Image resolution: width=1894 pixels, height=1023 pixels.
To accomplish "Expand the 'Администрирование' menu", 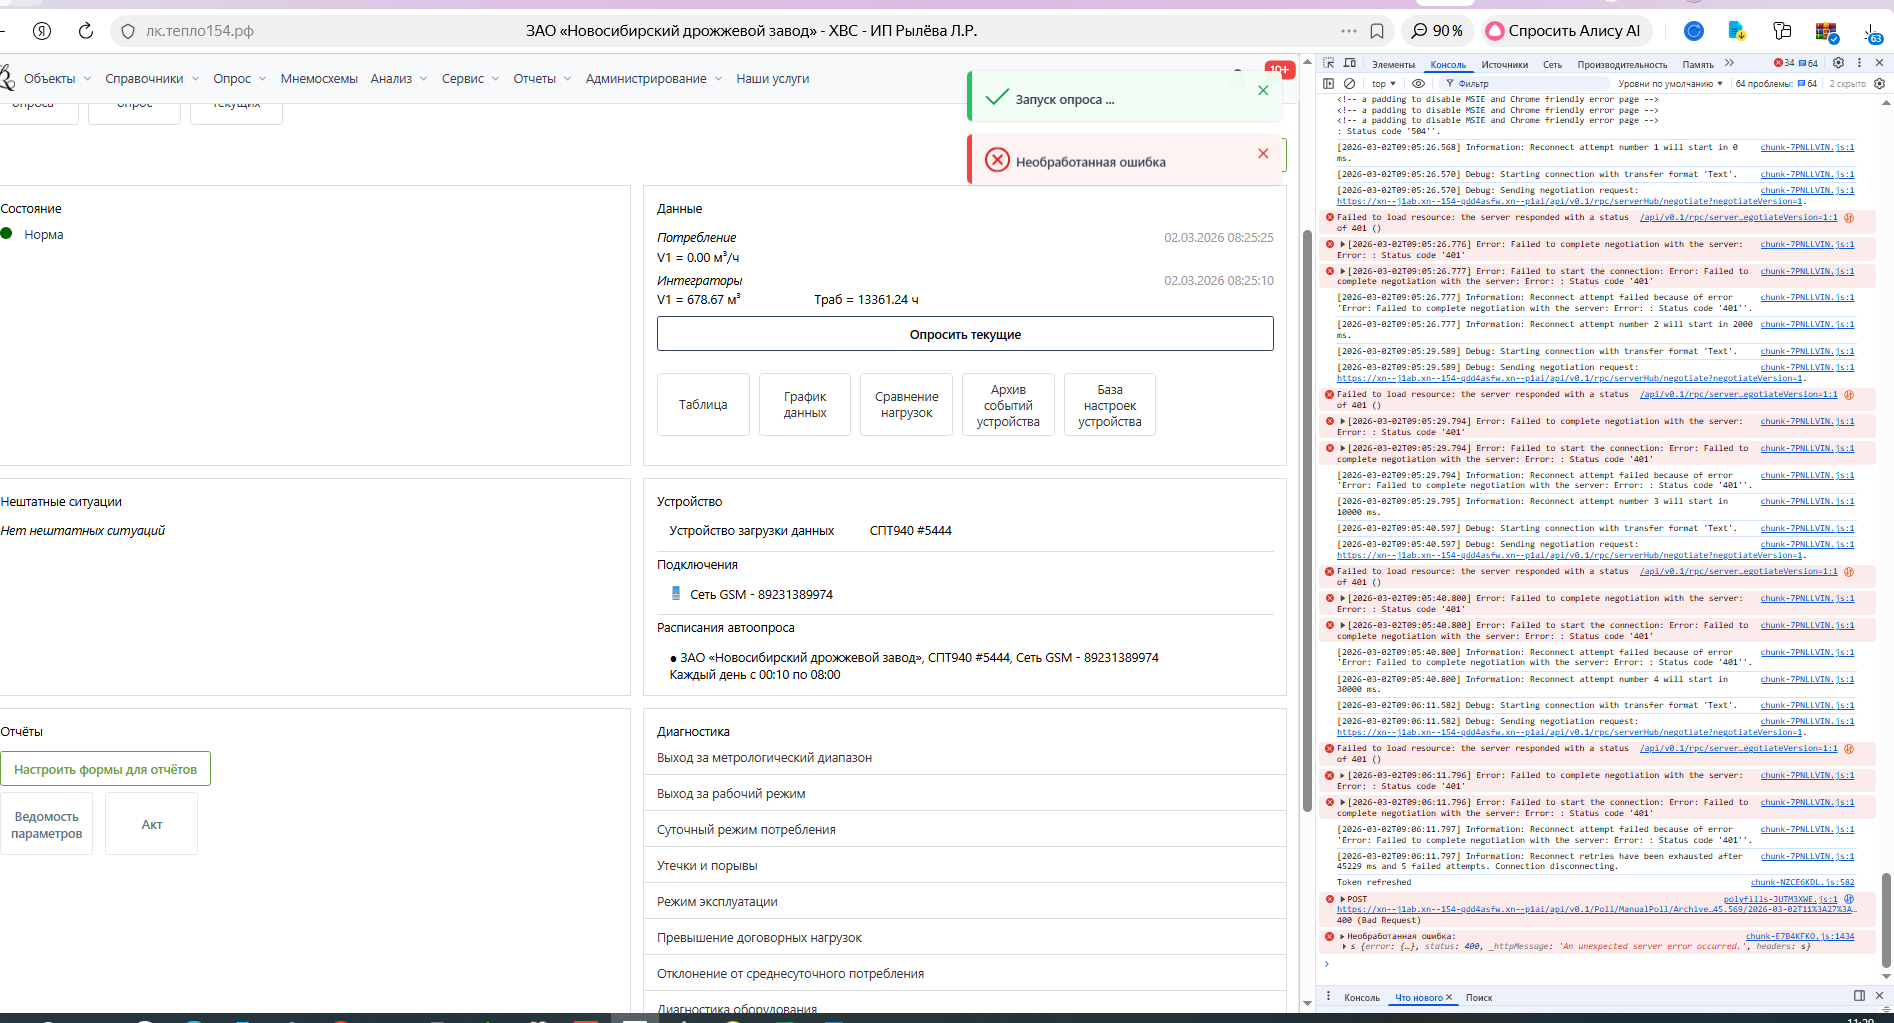I will tap(653, 79).
